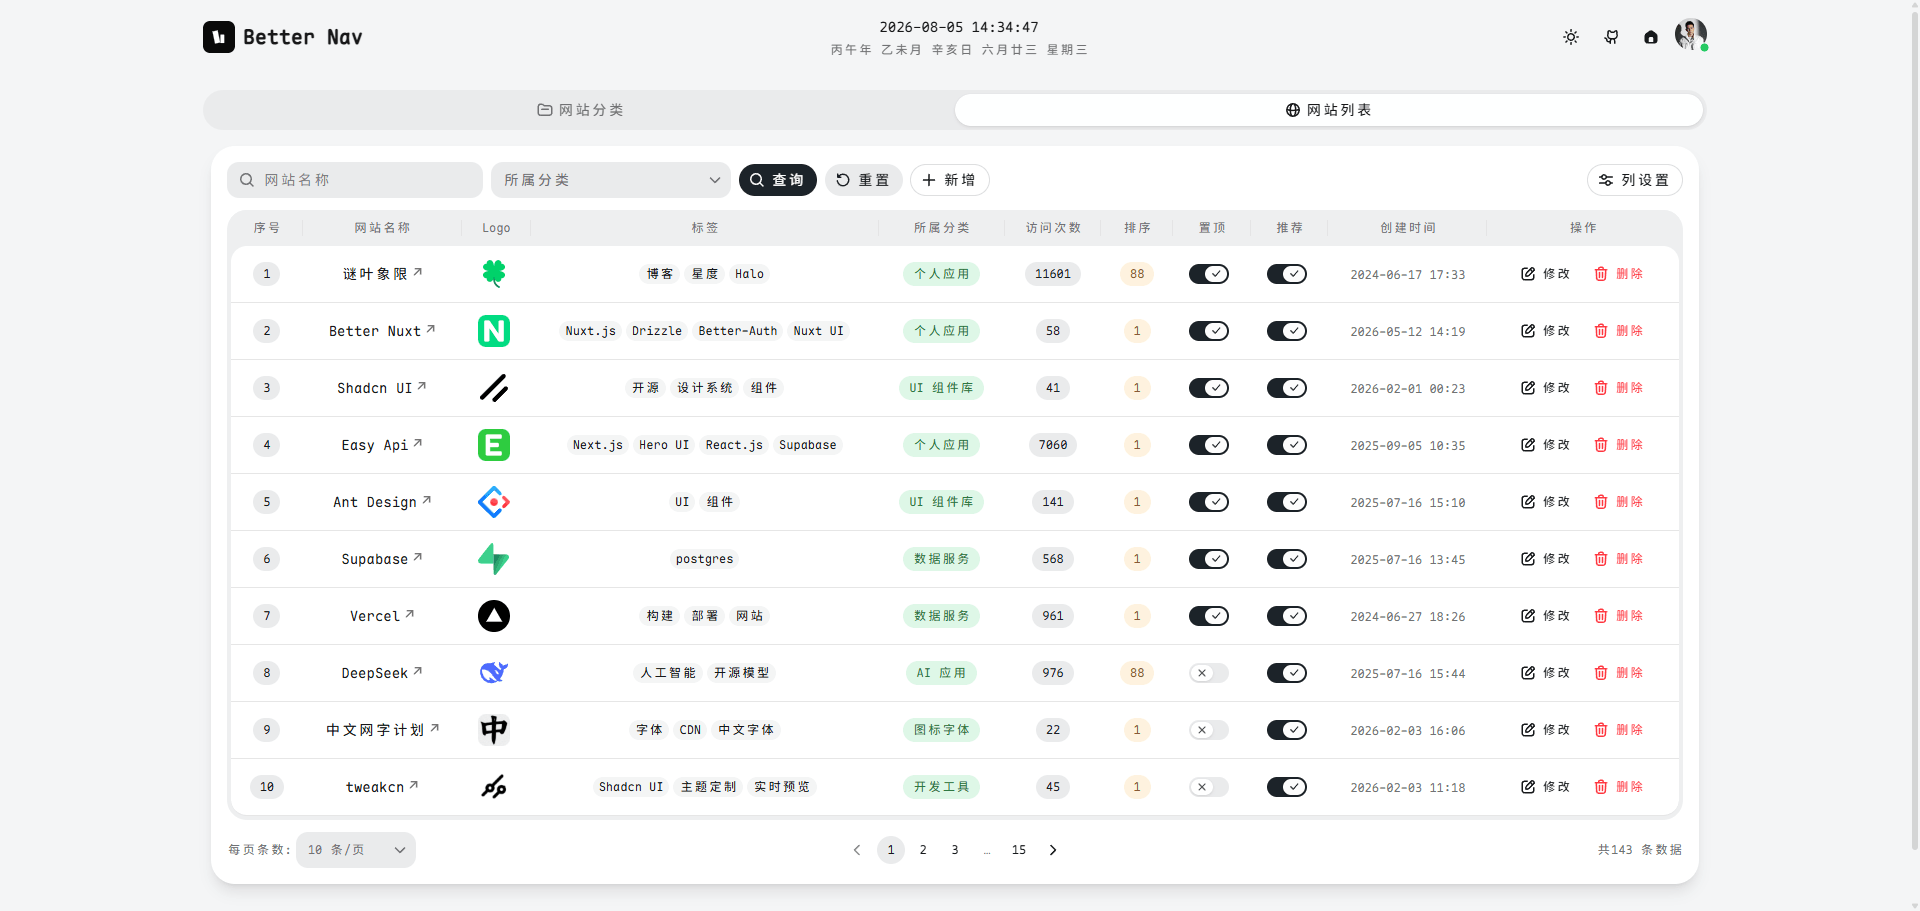1920x911 pixels.
Task: Click the 11601 visit count
Action: (x=1053, y=274)
